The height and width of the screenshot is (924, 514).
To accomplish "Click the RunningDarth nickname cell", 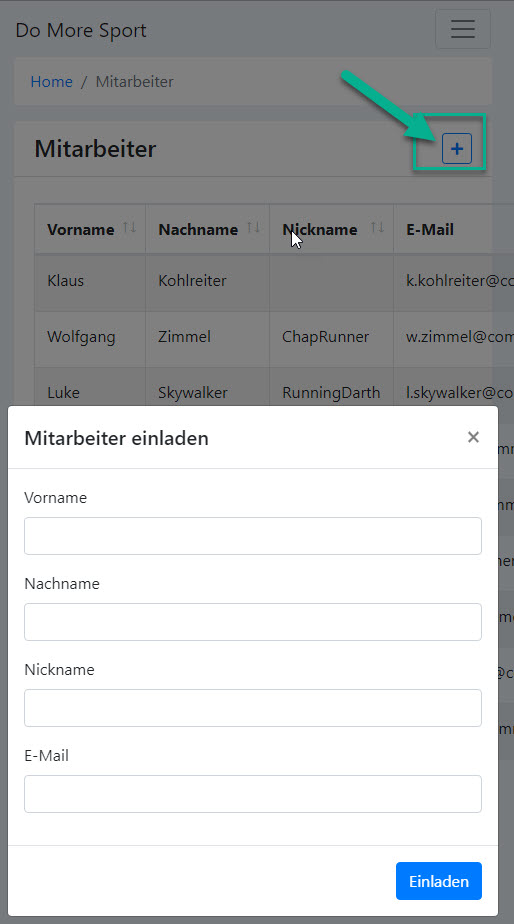I will pos(331,392).
